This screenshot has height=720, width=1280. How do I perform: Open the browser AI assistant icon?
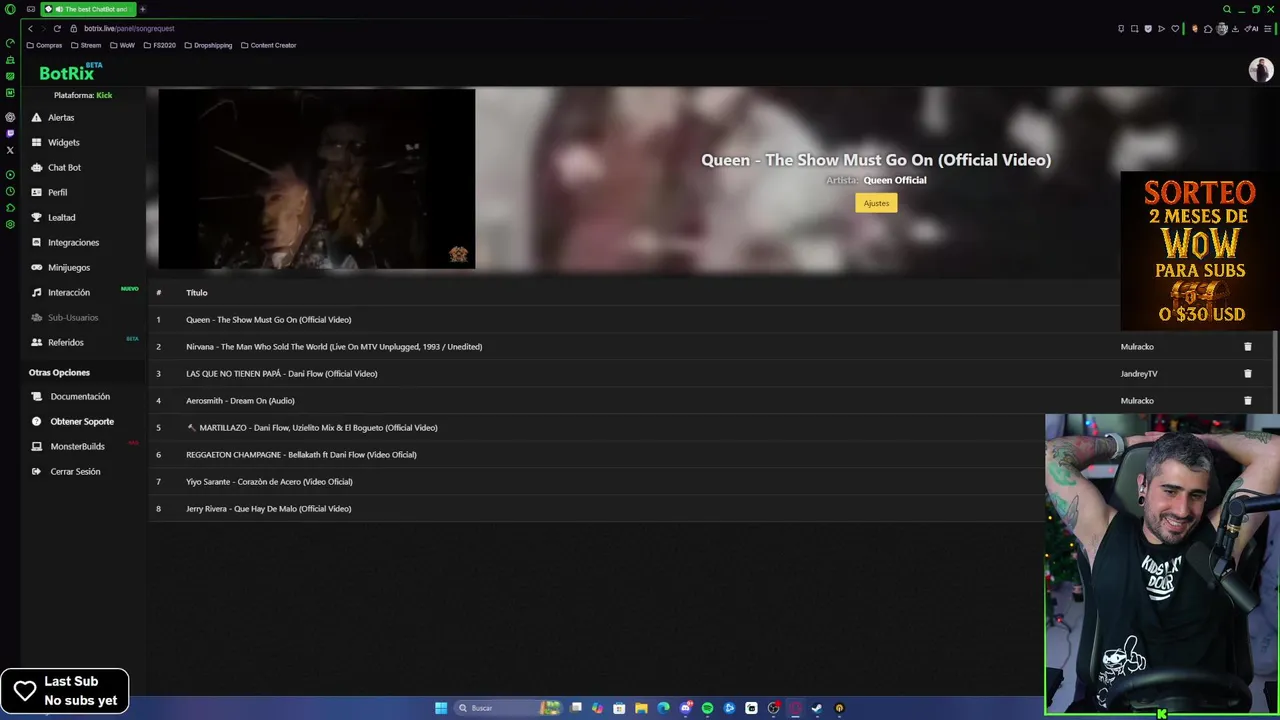pyautogui.click(x=1251, y=29)
